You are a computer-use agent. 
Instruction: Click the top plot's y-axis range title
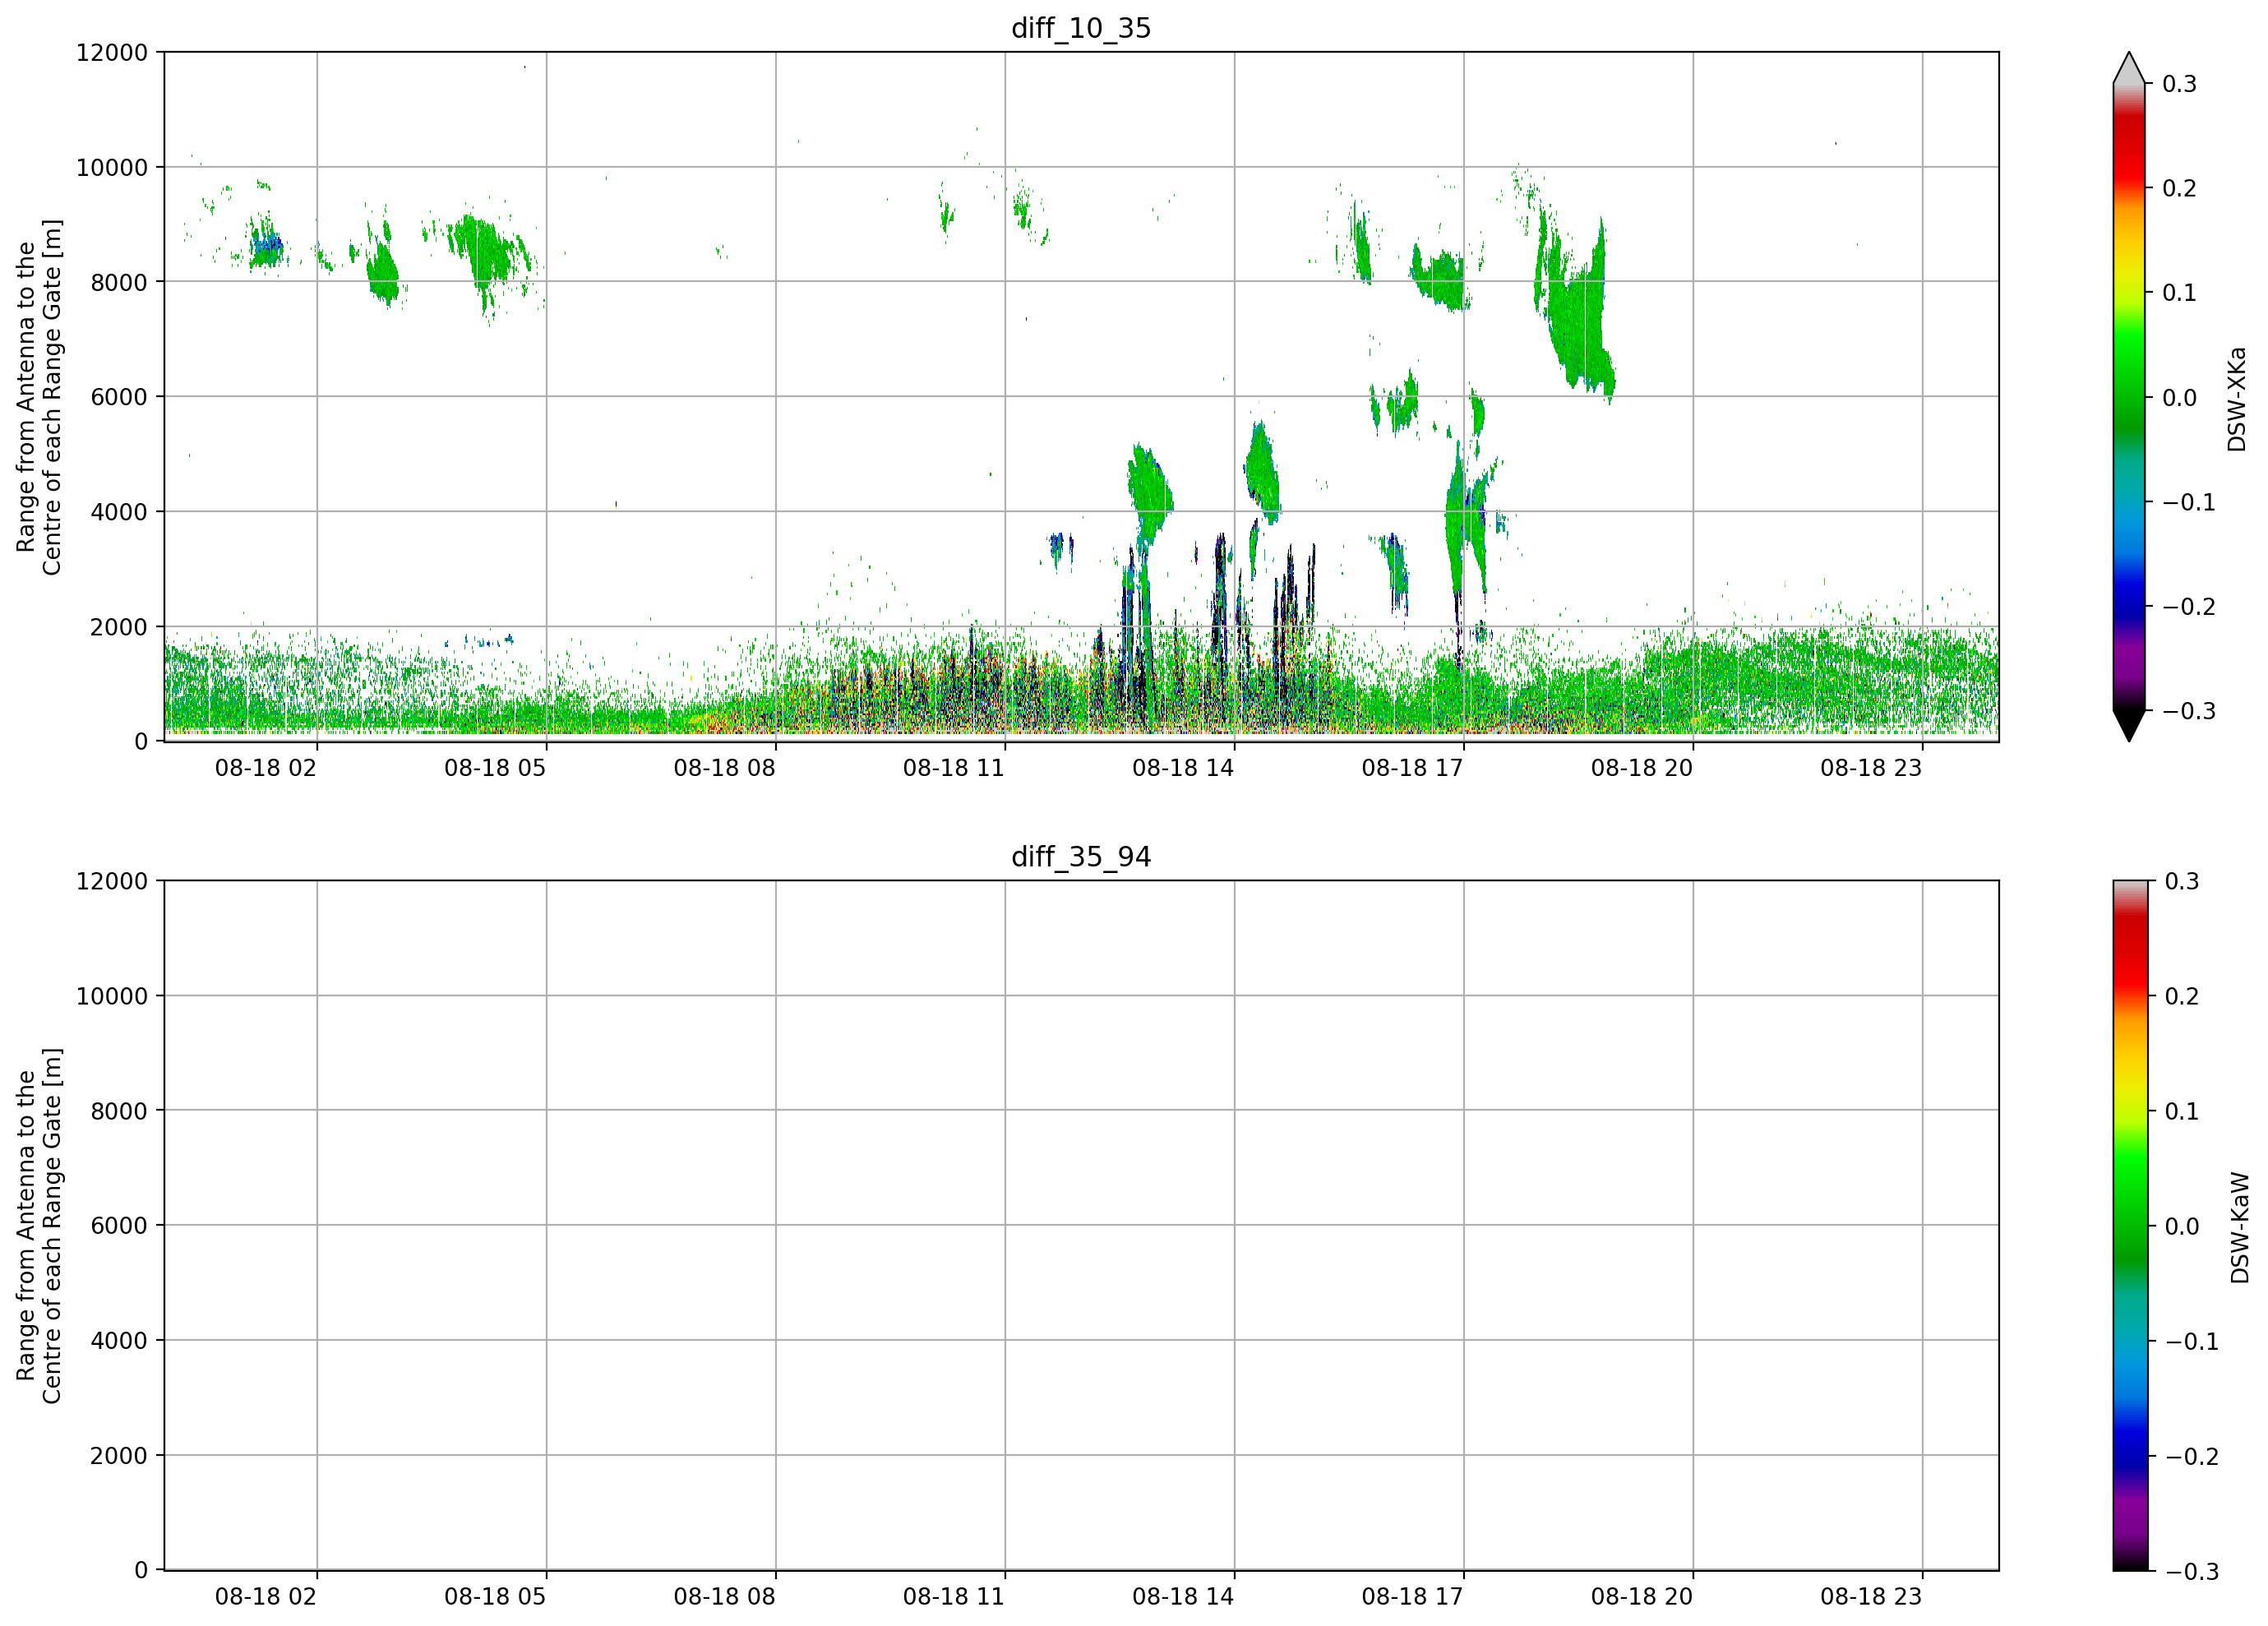point(39,397)
